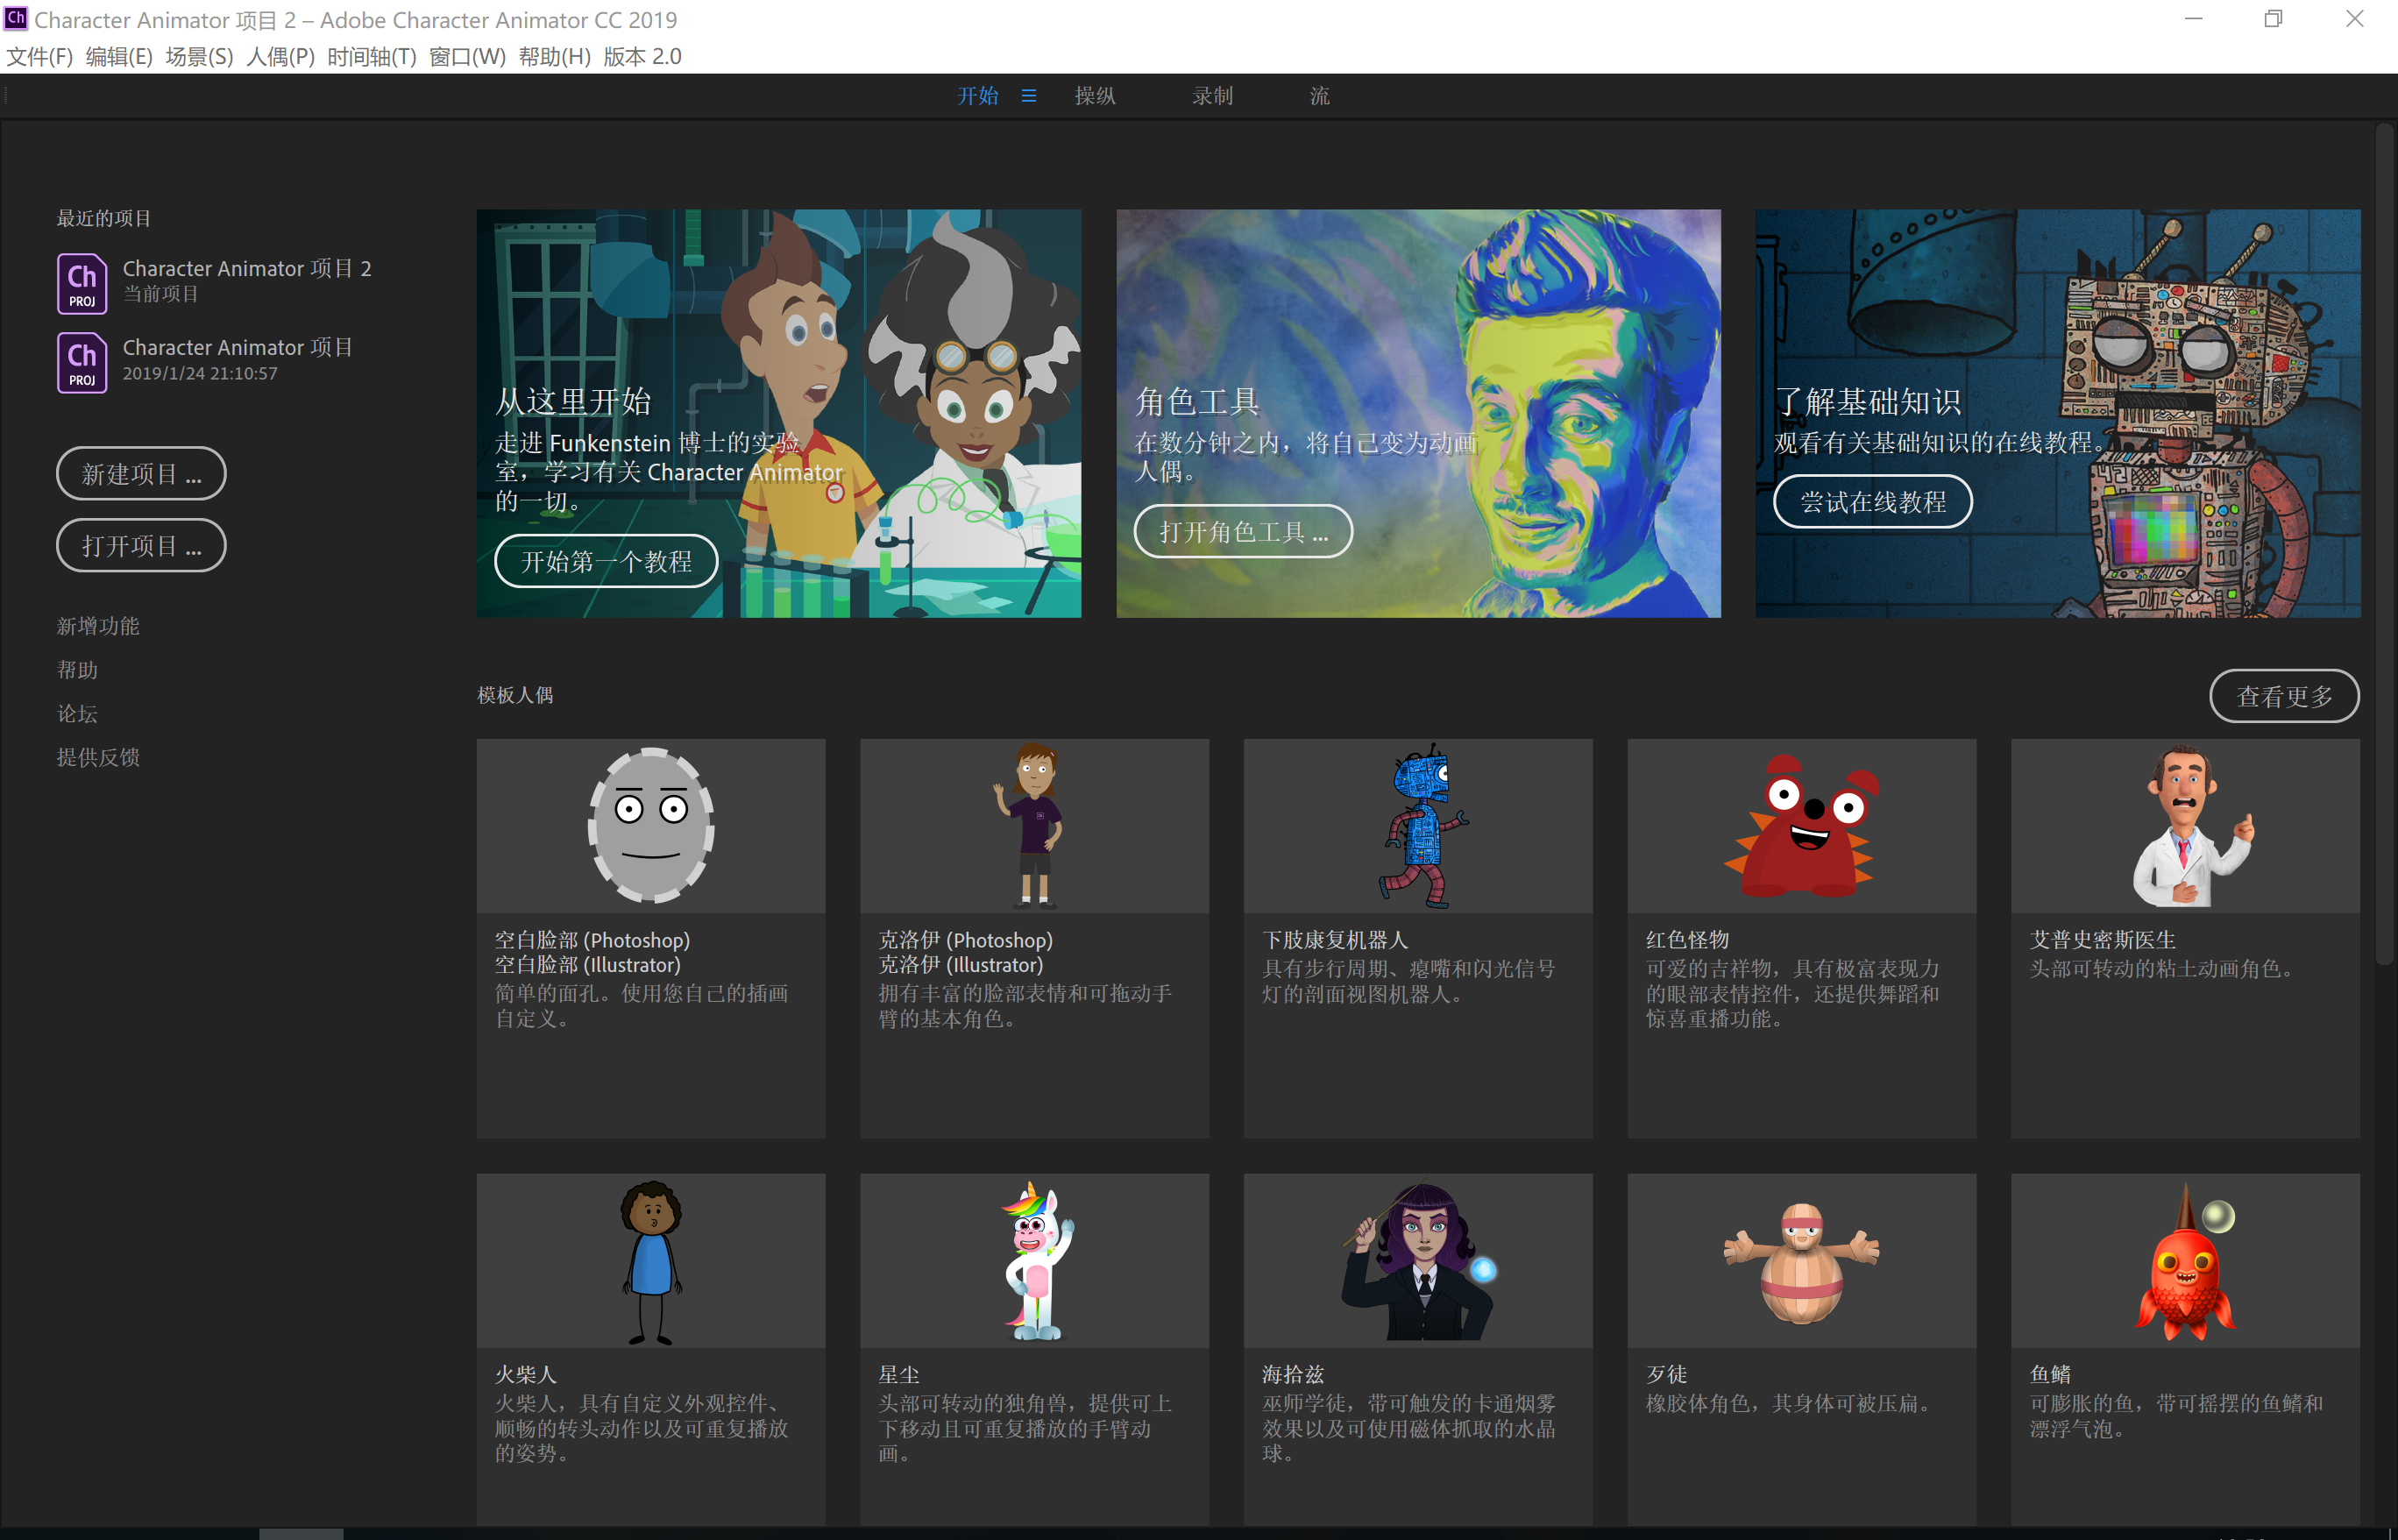Click the 艾普史密斯医生 title text
This screenshot has height=1540, width=2398.
click(x=2102, y=940)
